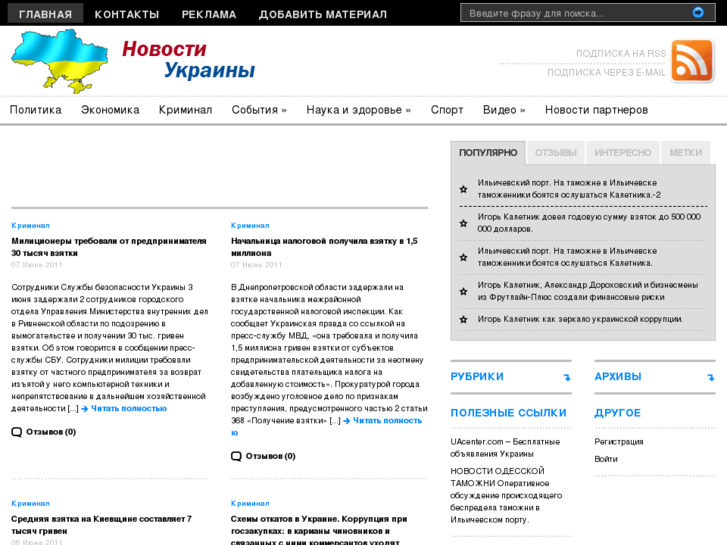This screenshot has width=727, height=545.
Task: Open the Спорт category
Action: 447,110
